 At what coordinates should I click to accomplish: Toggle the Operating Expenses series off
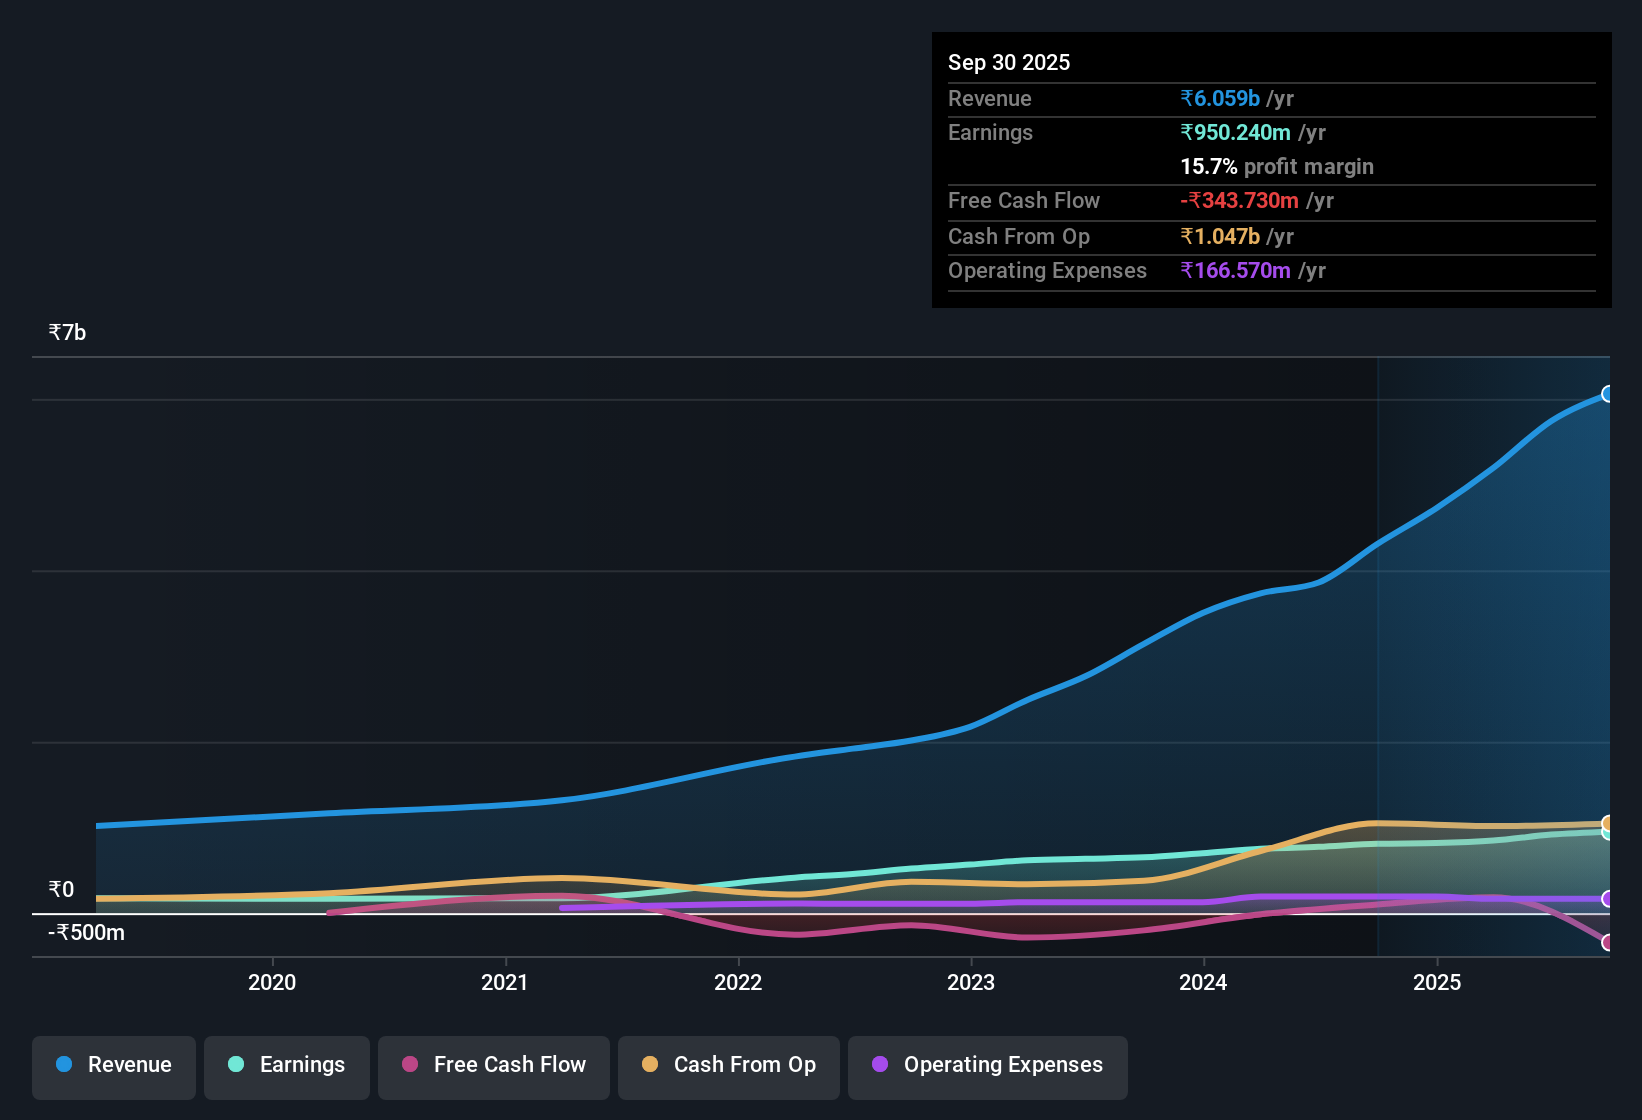coord(987,1065)
